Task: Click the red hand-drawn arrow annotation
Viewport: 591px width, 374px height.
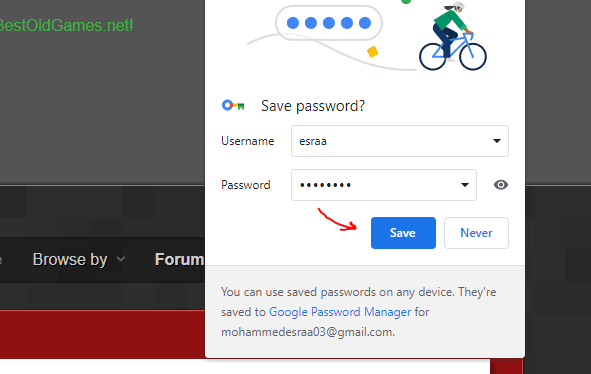Action: [337, 219]
